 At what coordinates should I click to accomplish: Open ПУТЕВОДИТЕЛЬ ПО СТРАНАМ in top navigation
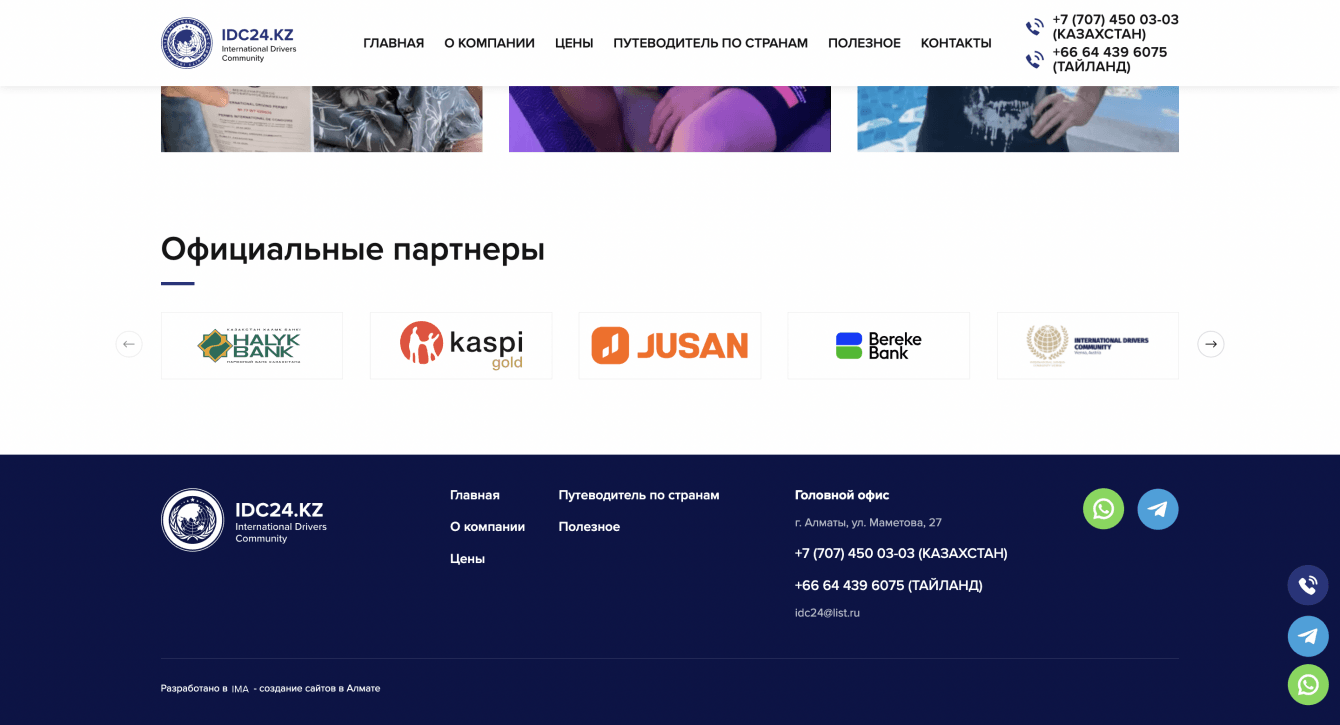(711, 43)
